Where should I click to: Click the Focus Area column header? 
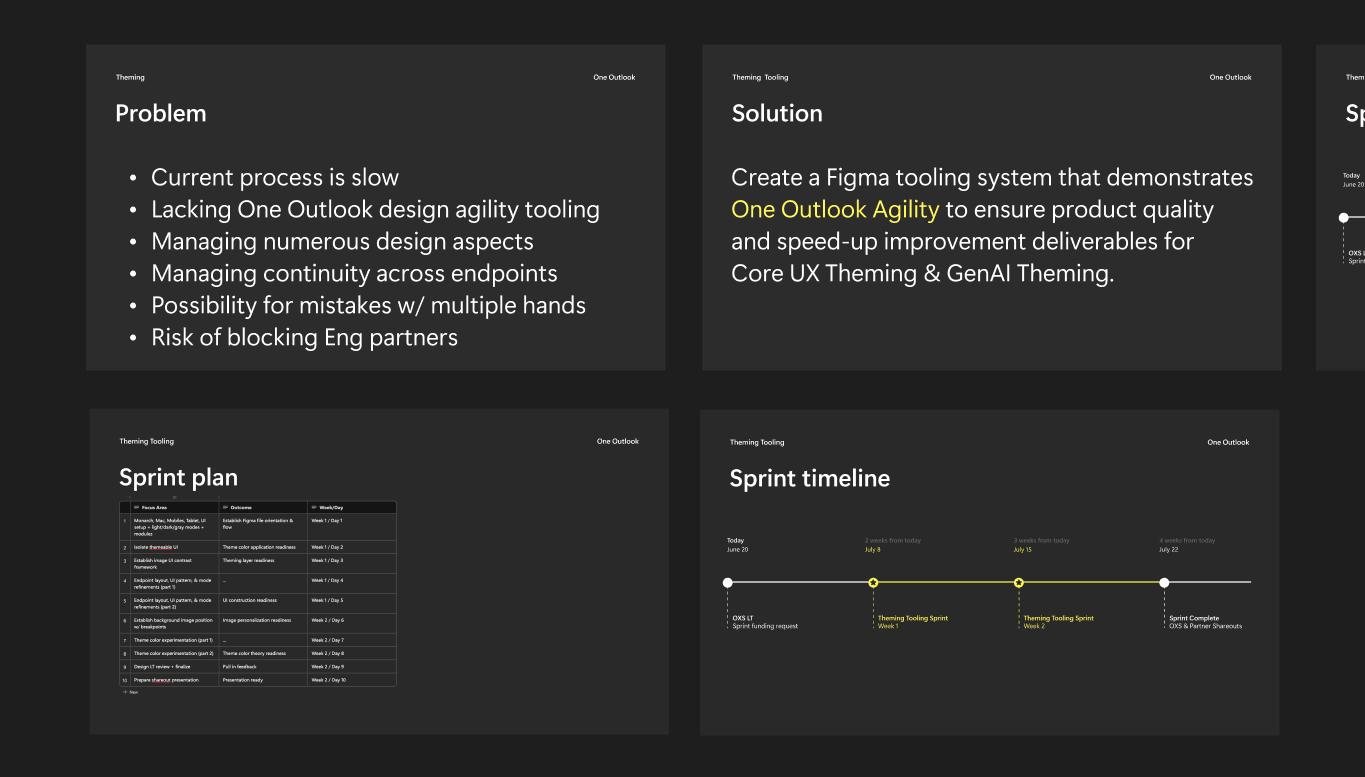click(175, 508)
